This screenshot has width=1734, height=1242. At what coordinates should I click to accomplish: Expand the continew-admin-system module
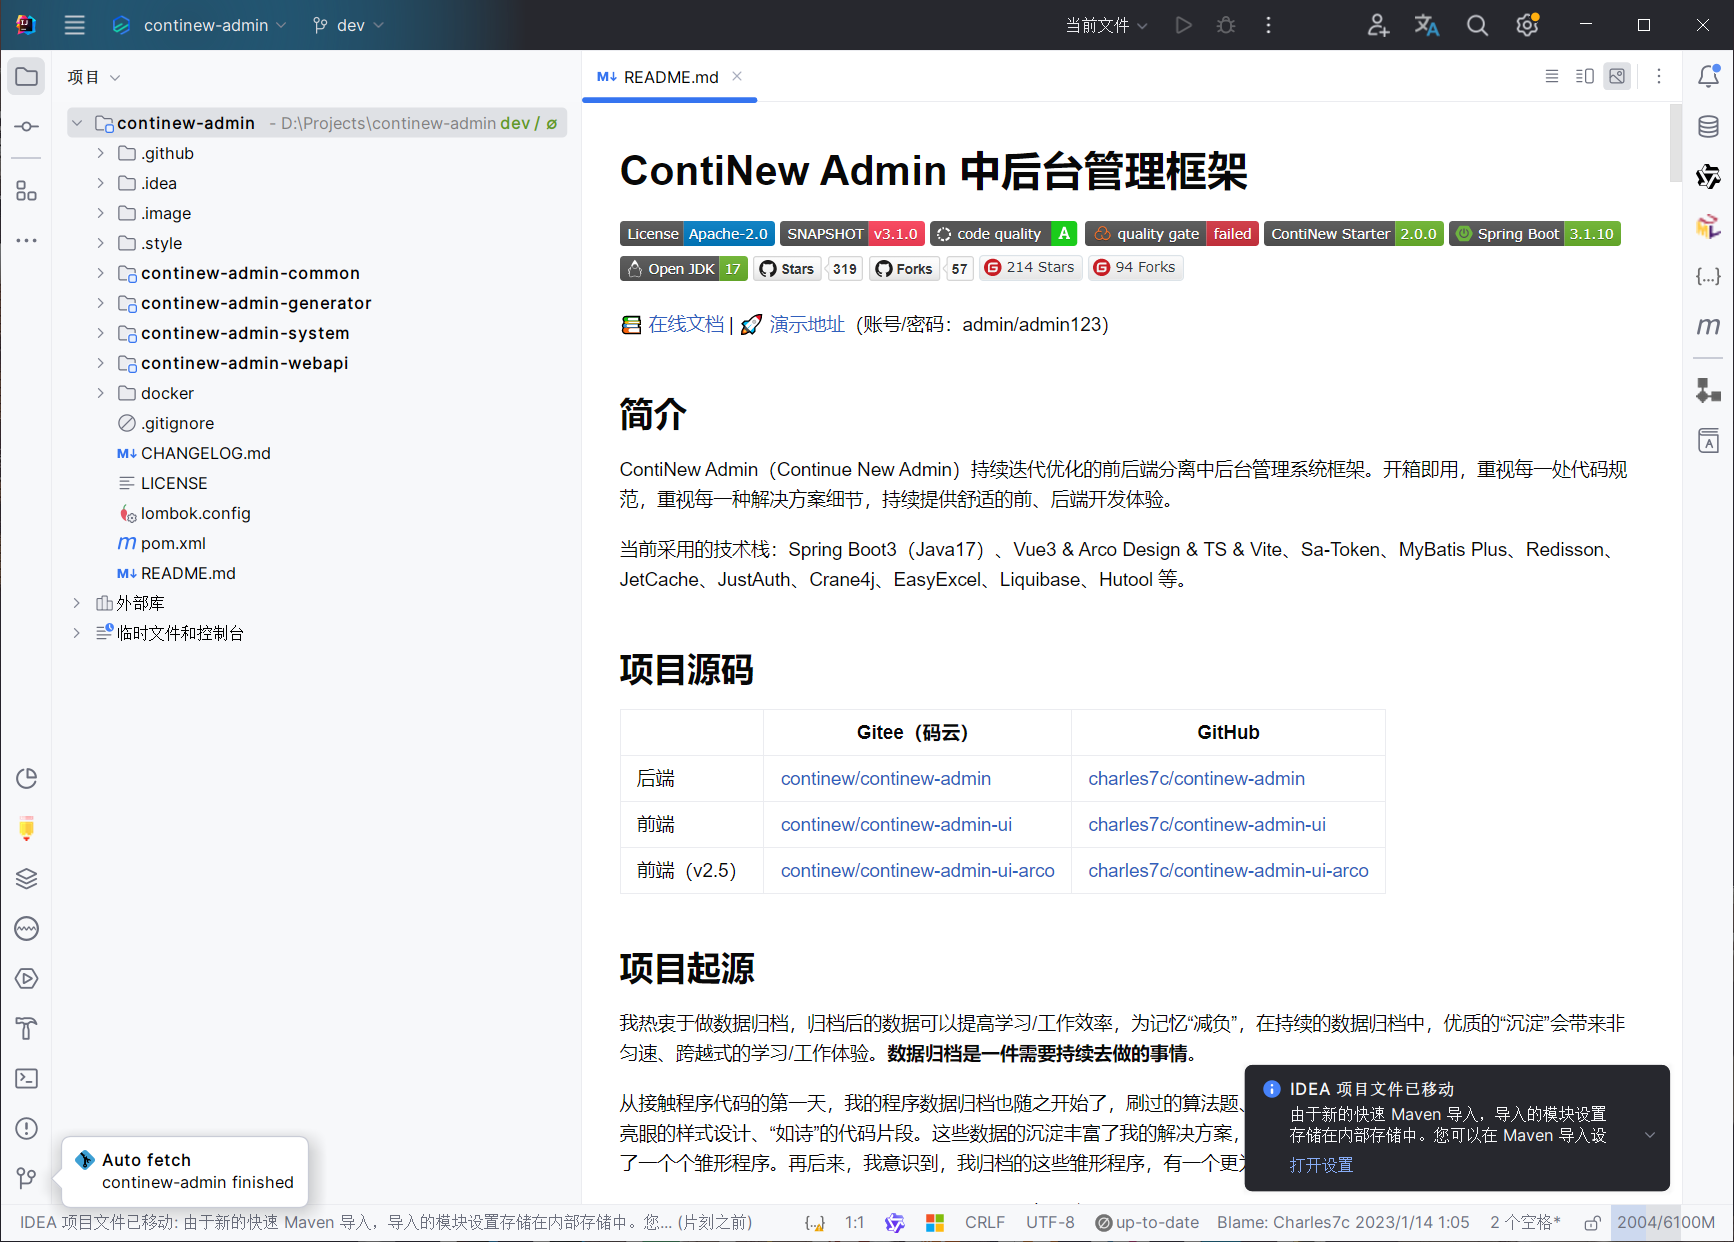pos(100,333)
